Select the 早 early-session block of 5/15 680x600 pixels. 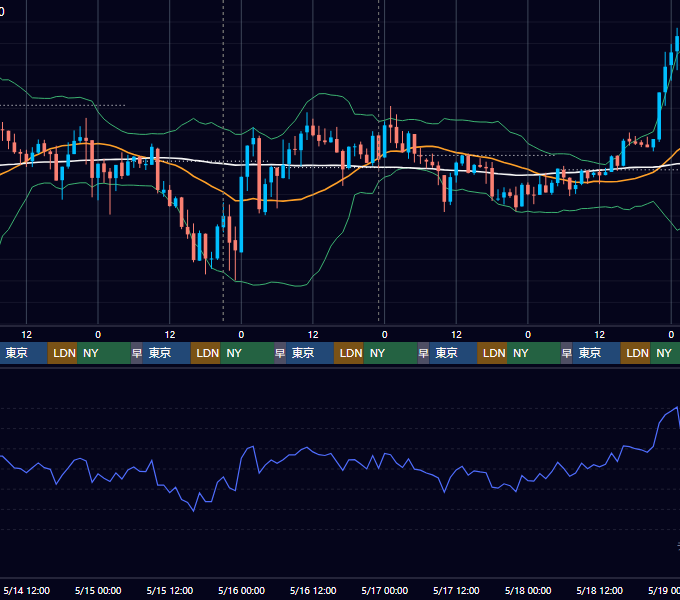[x=137, y=353]
